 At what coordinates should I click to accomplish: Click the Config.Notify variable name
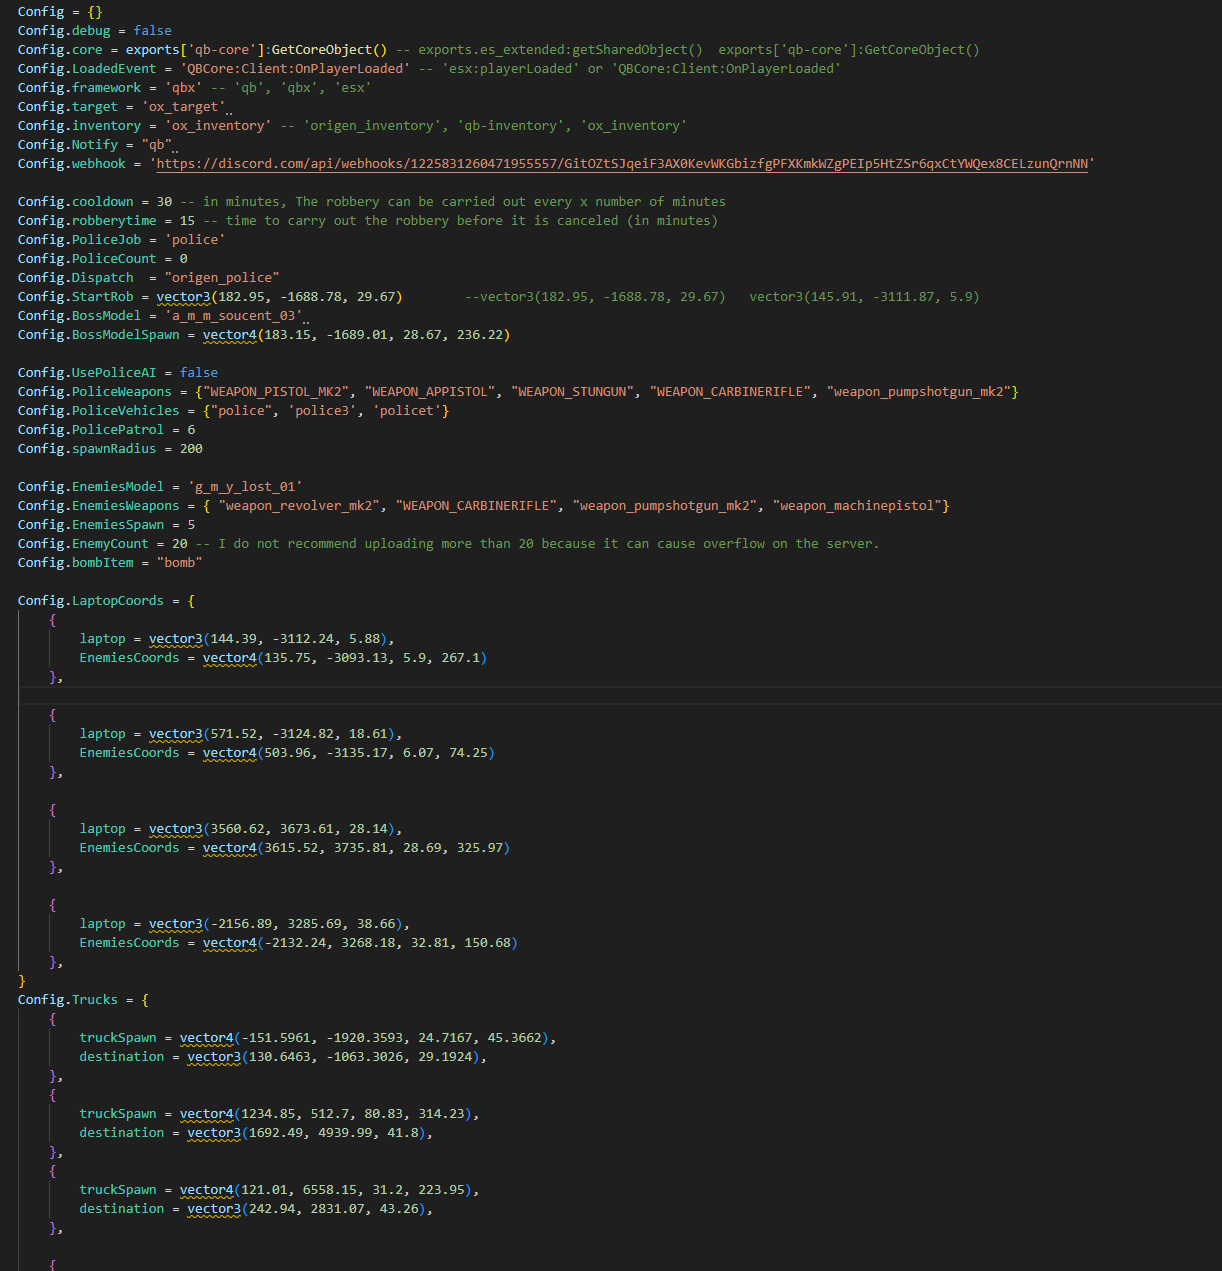coord(68,145)
